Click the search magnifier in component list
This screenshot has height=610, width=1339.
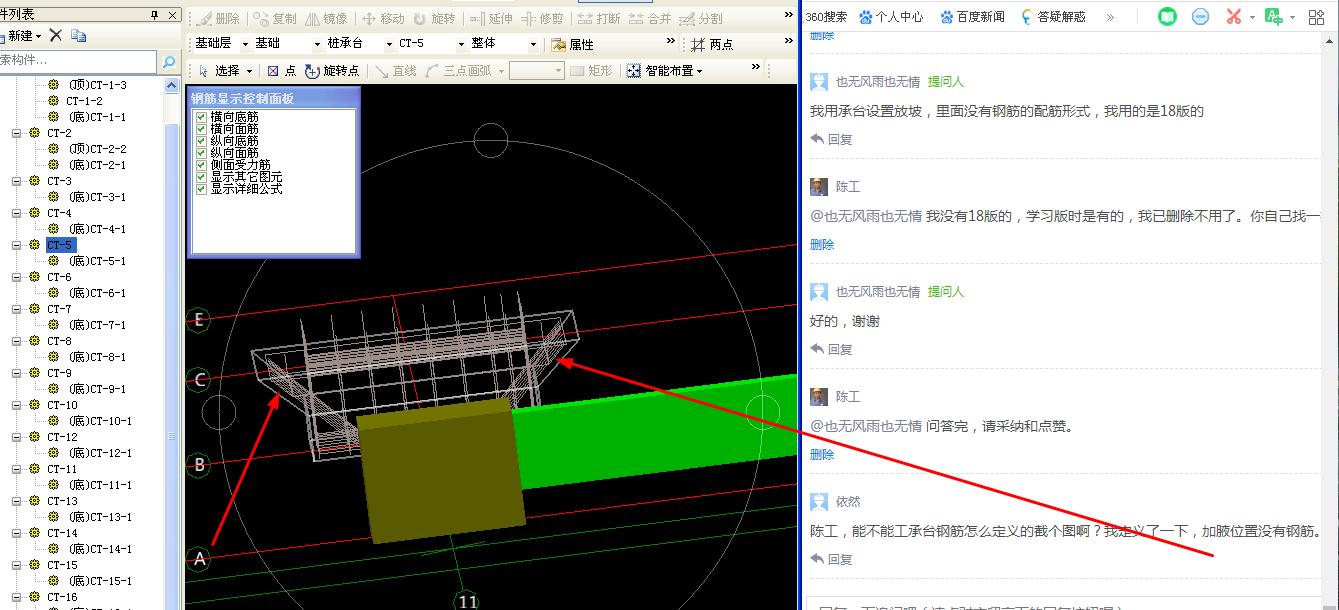coord(169,62)
